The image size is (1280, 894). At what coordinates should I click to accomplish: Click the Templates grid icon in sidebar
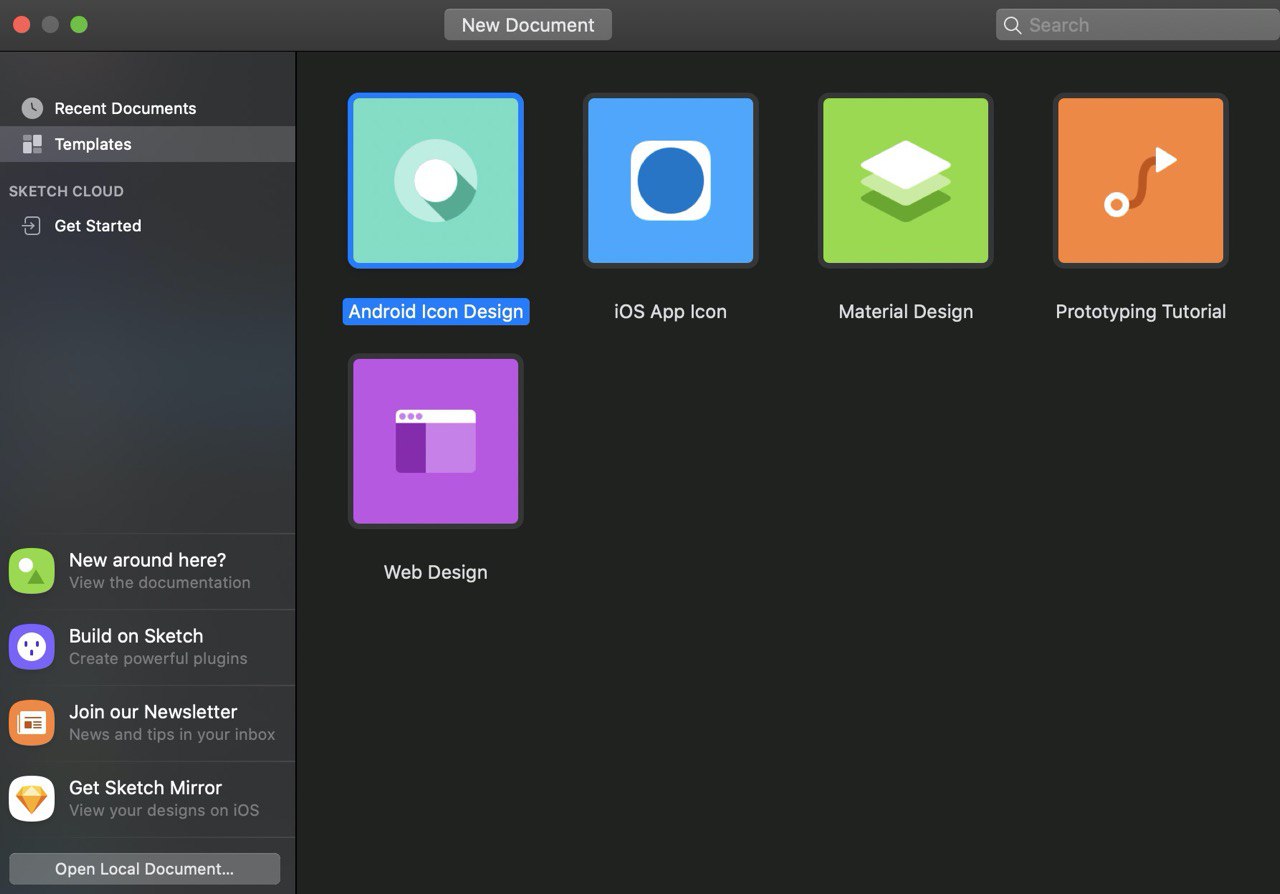click(32, 144)
